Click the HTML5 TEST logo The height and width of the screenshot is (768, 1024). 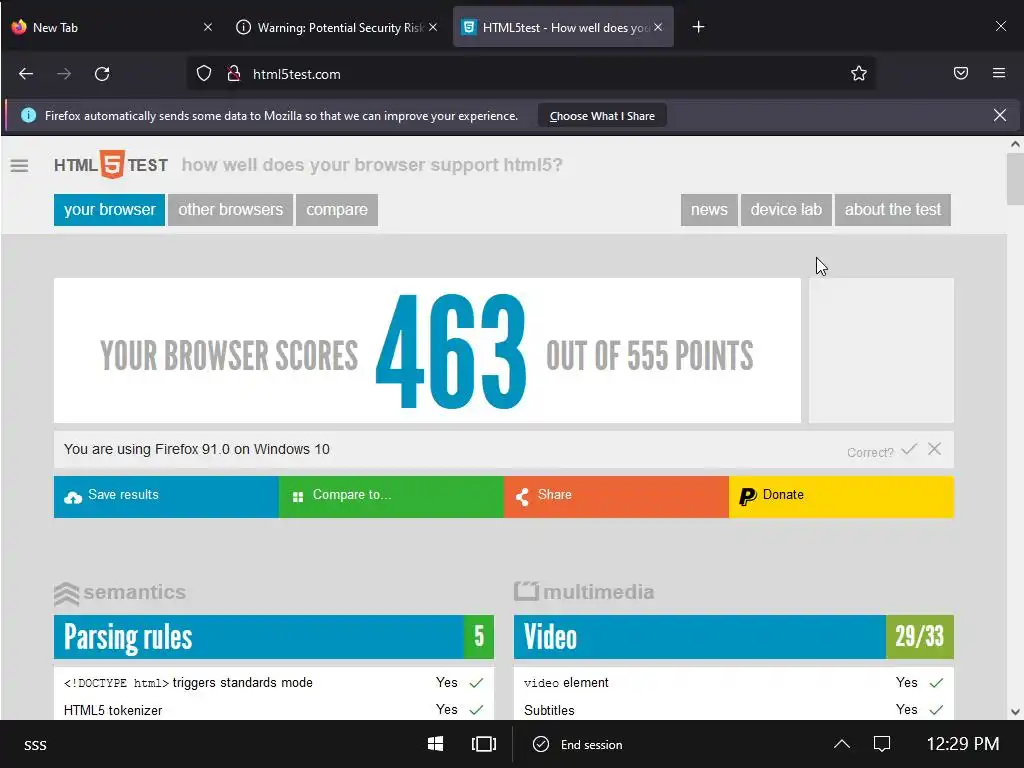click(x=111, y=165)
